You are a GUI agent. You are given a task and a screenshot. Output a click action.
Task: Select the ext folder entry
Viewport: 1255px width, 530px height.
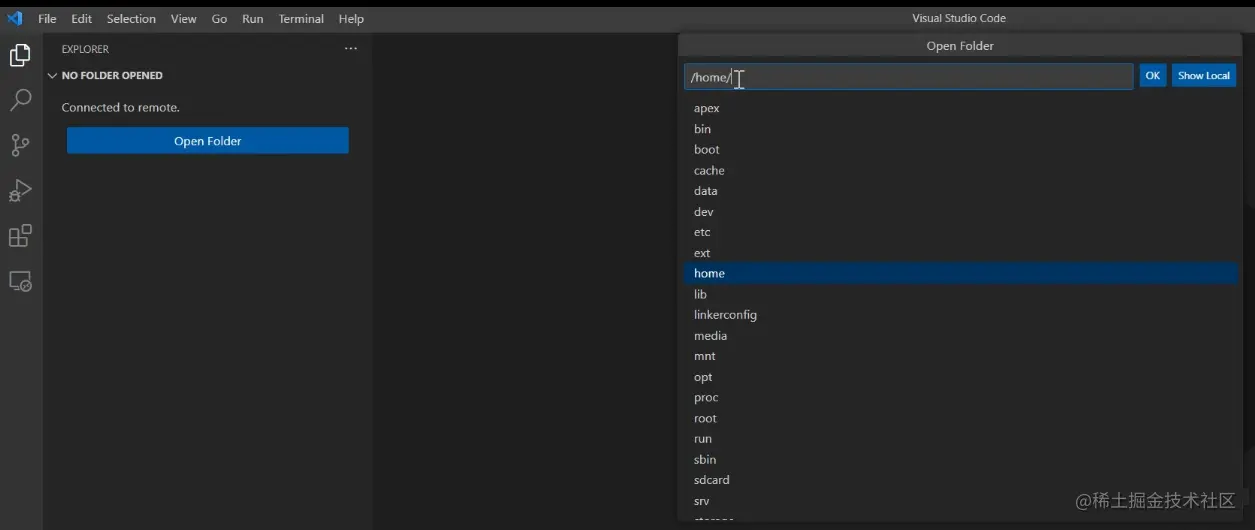click(x=960, y=253)
